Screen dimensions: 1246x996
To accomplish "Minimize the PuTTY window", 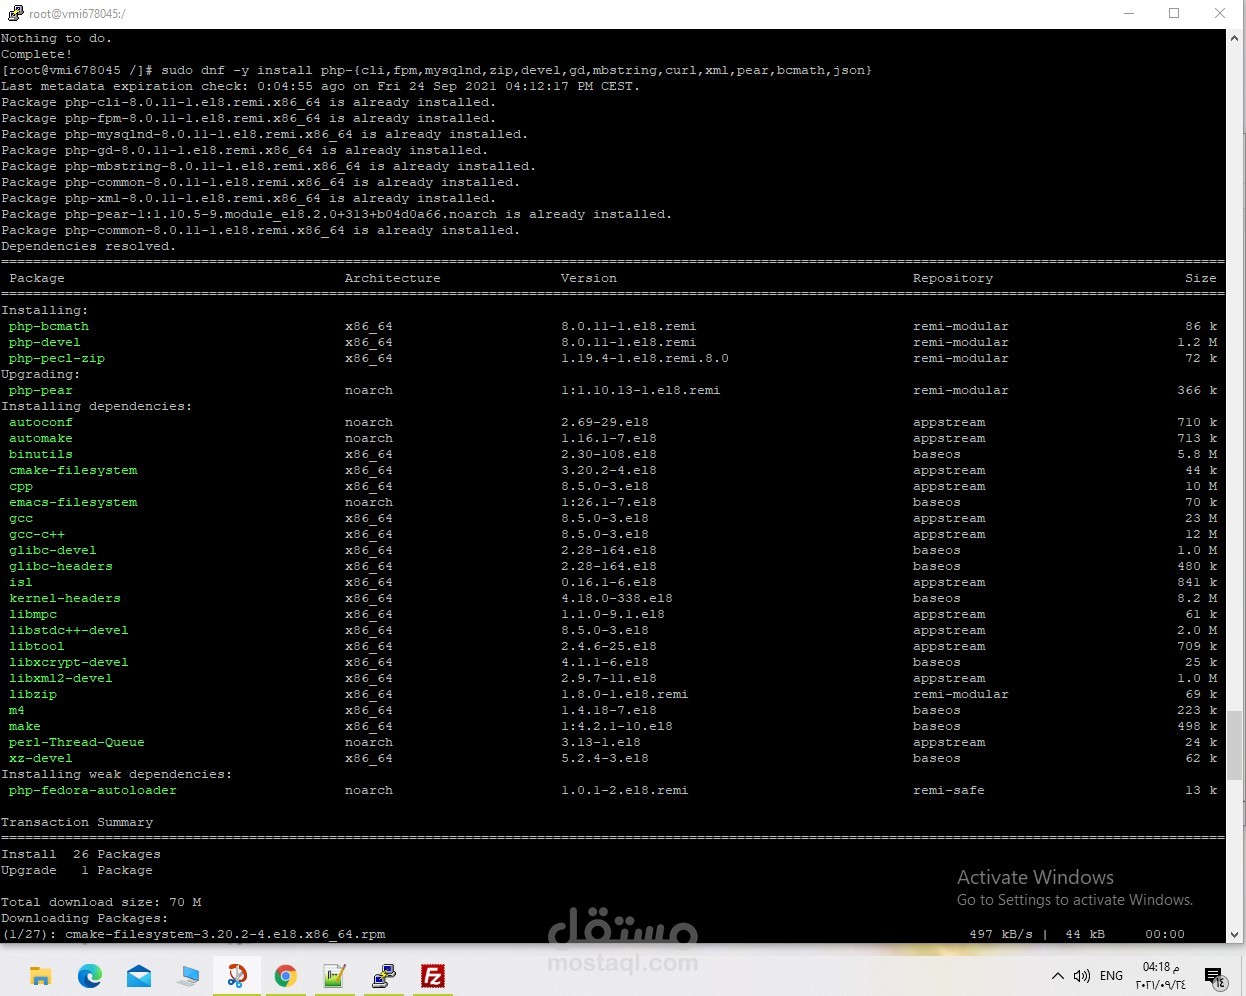I will [1129, 13].
